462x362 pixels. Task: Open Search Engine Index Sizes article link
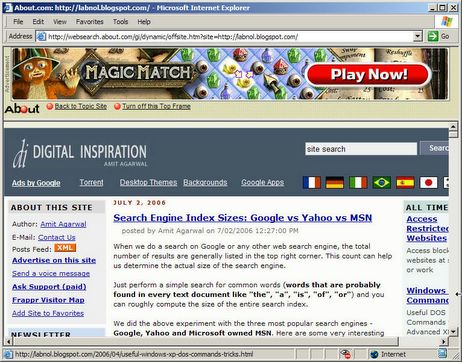242,218
